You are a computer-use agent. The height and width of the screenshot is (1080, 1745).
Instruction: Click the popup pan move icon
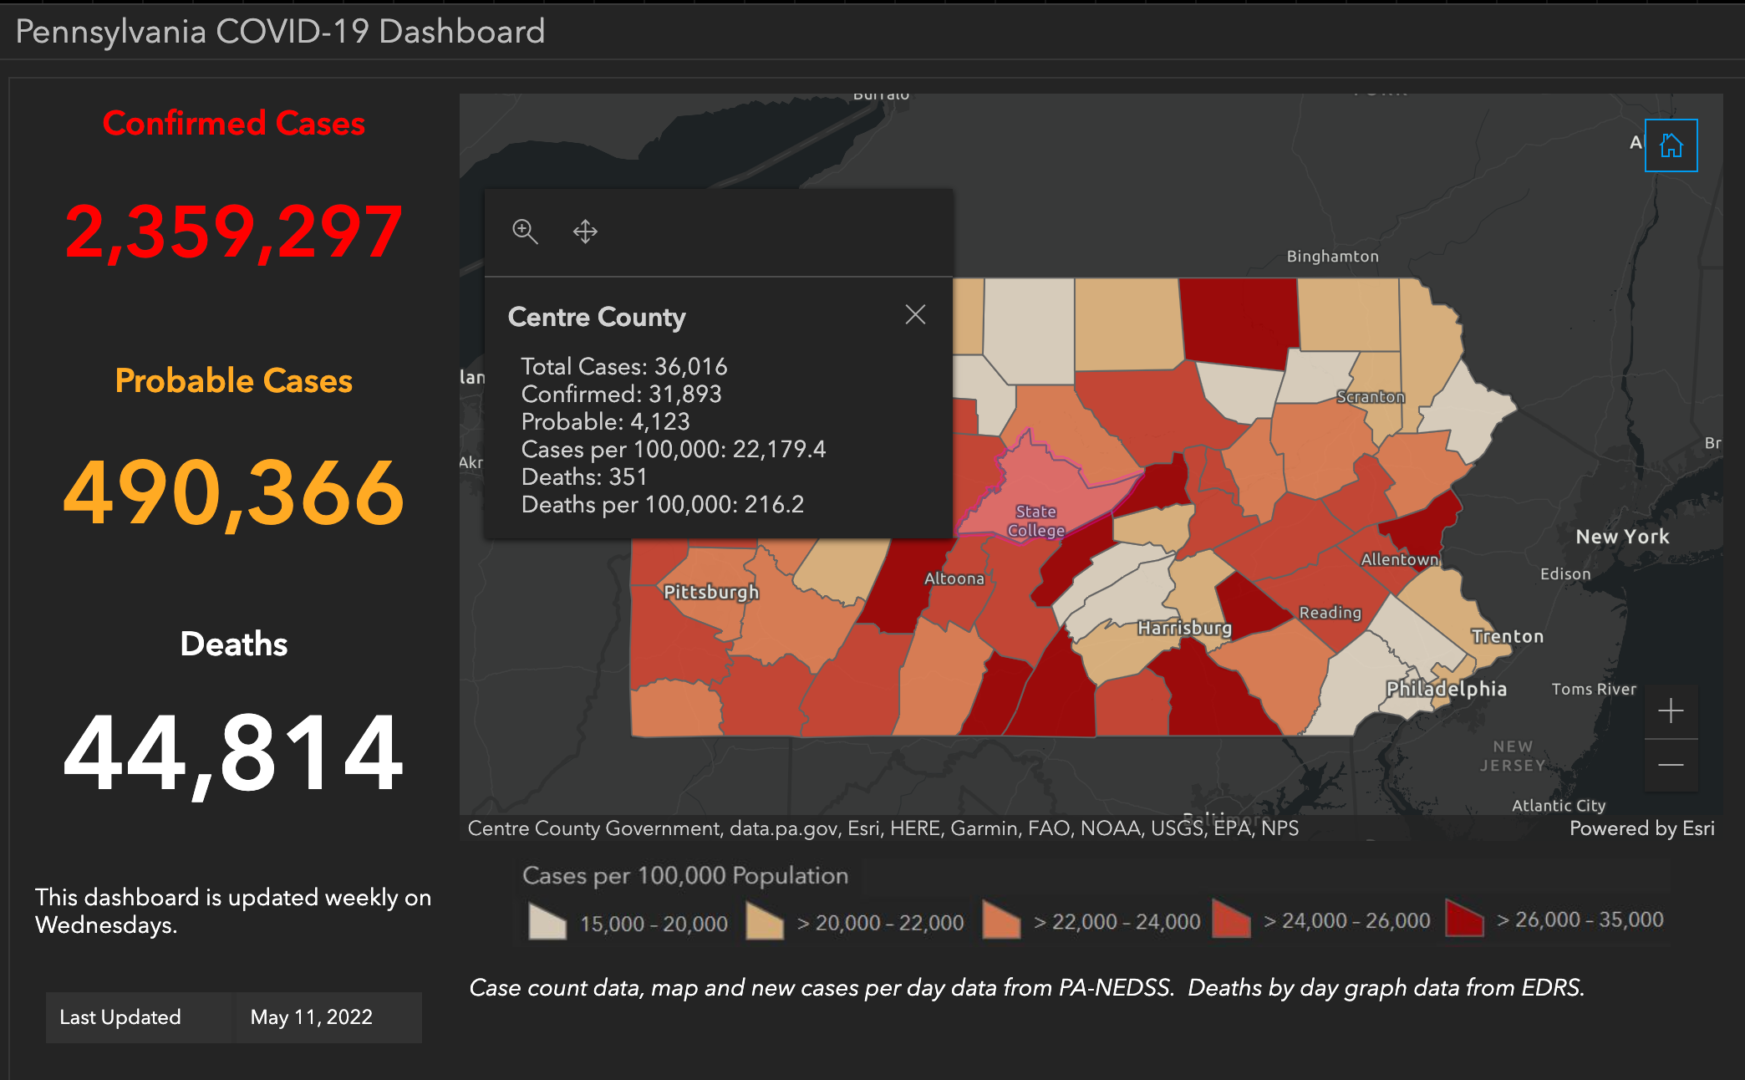coord(585,232)
